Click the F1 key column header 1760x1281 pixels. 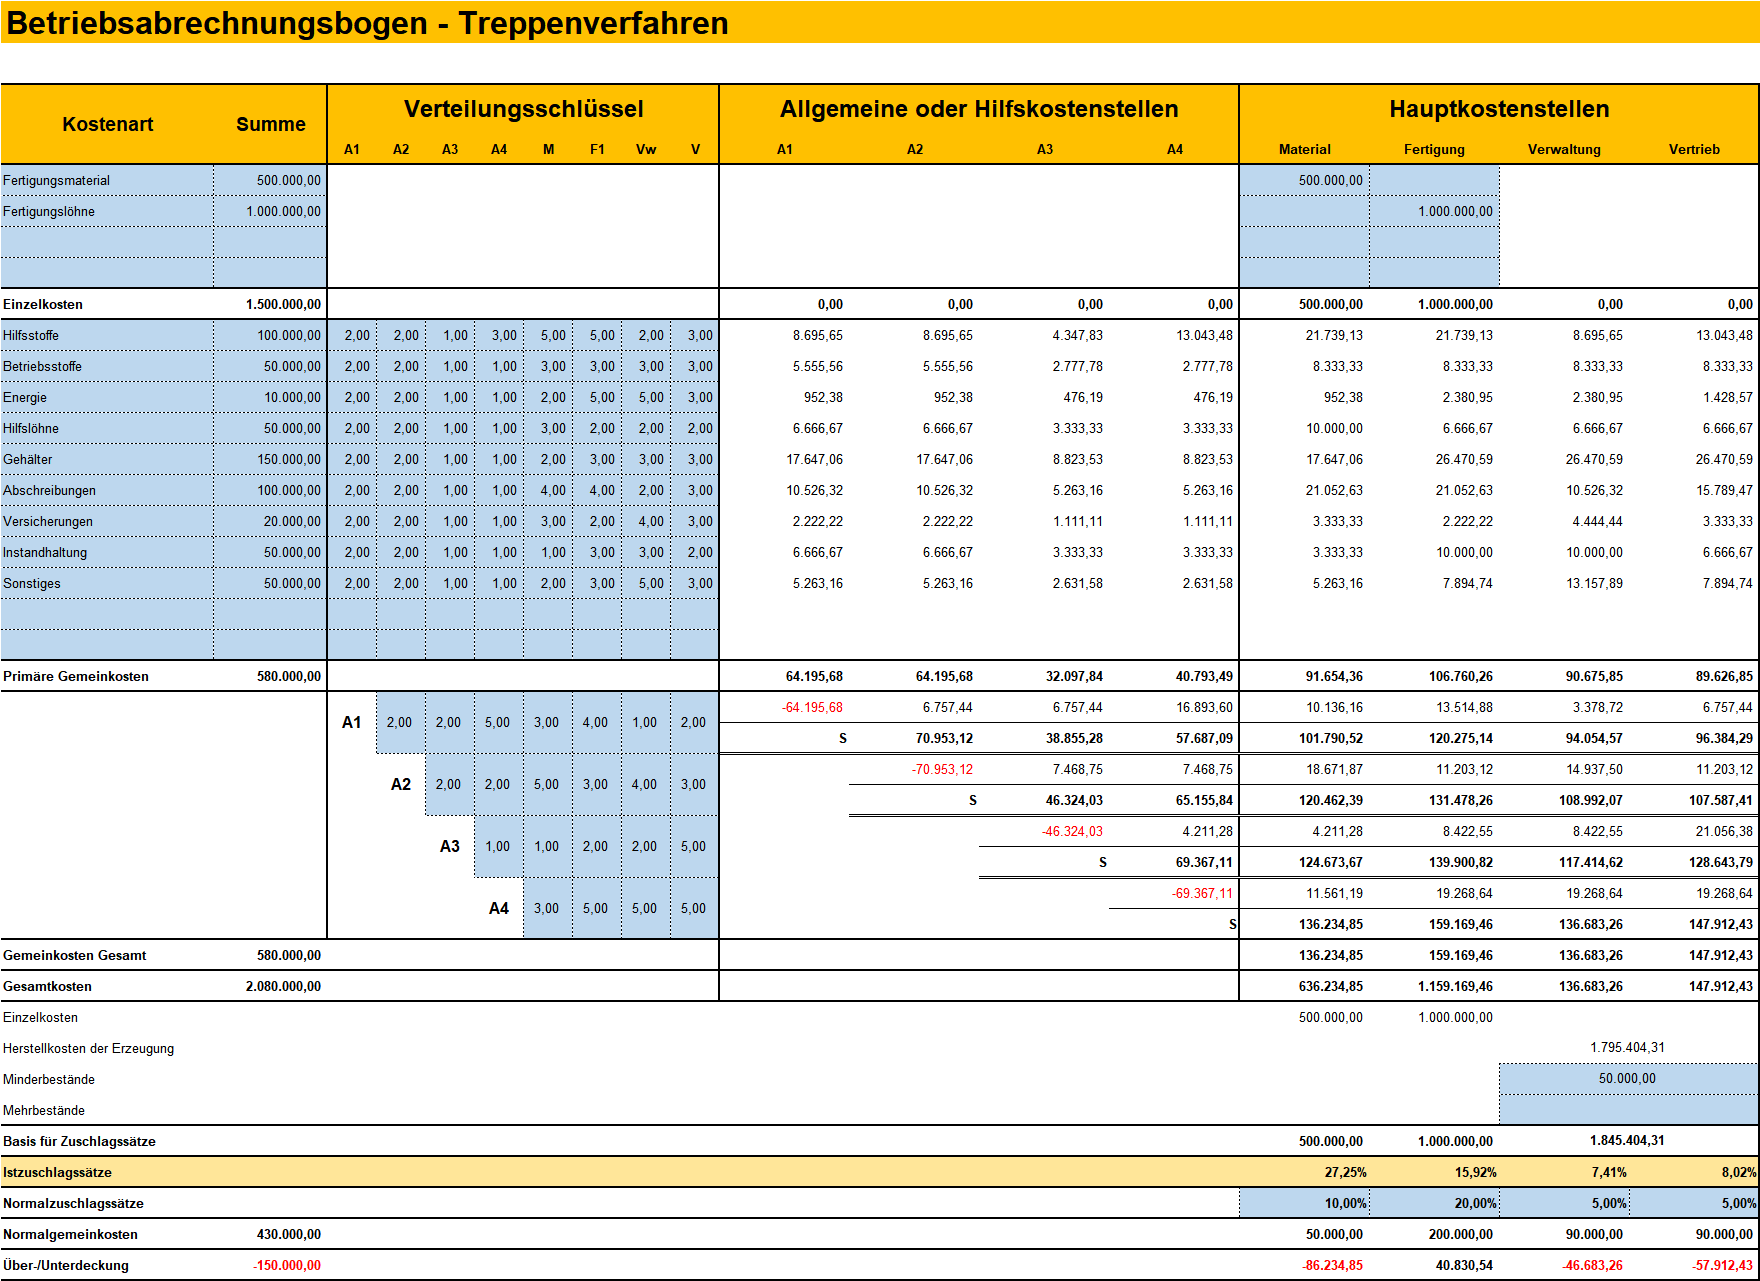[597, 149]
